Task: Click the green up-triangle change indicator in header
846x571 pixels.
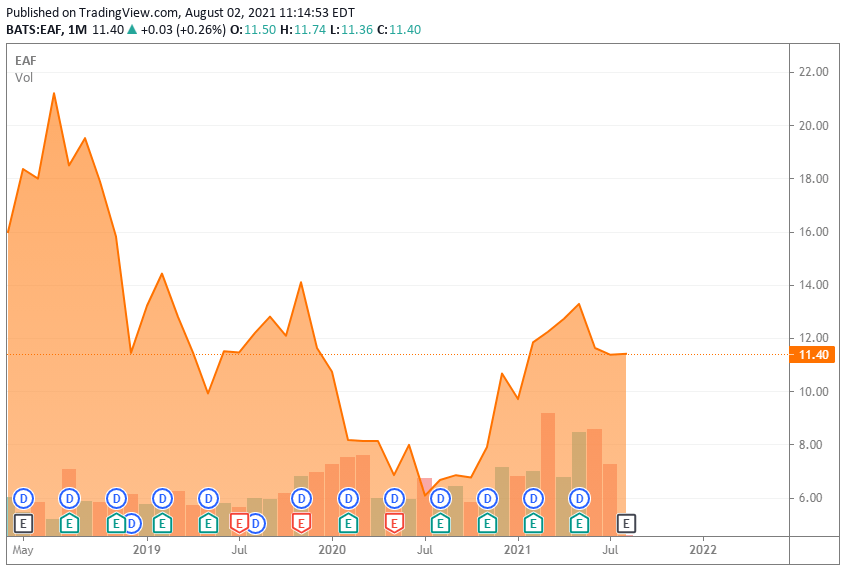Action: click(132, 30)
